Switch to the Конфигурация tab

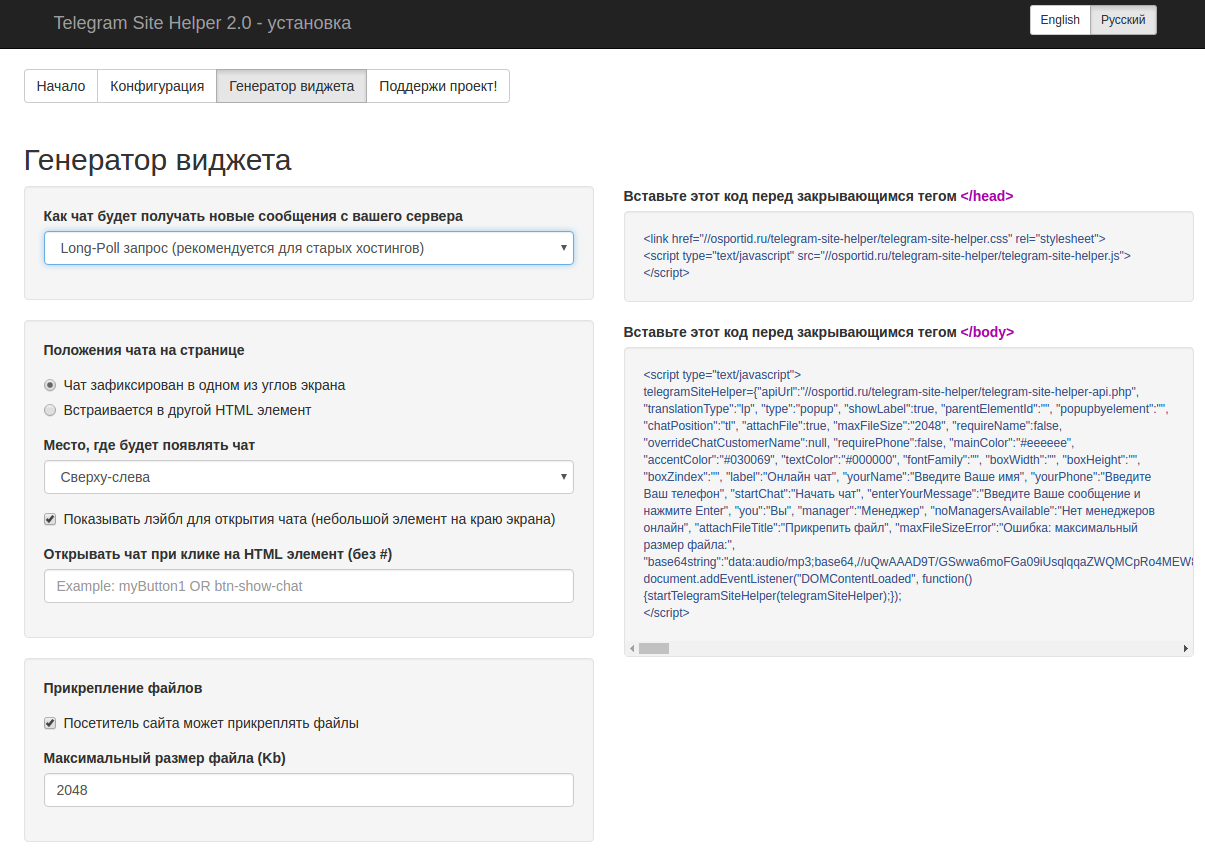pos(157,86)
